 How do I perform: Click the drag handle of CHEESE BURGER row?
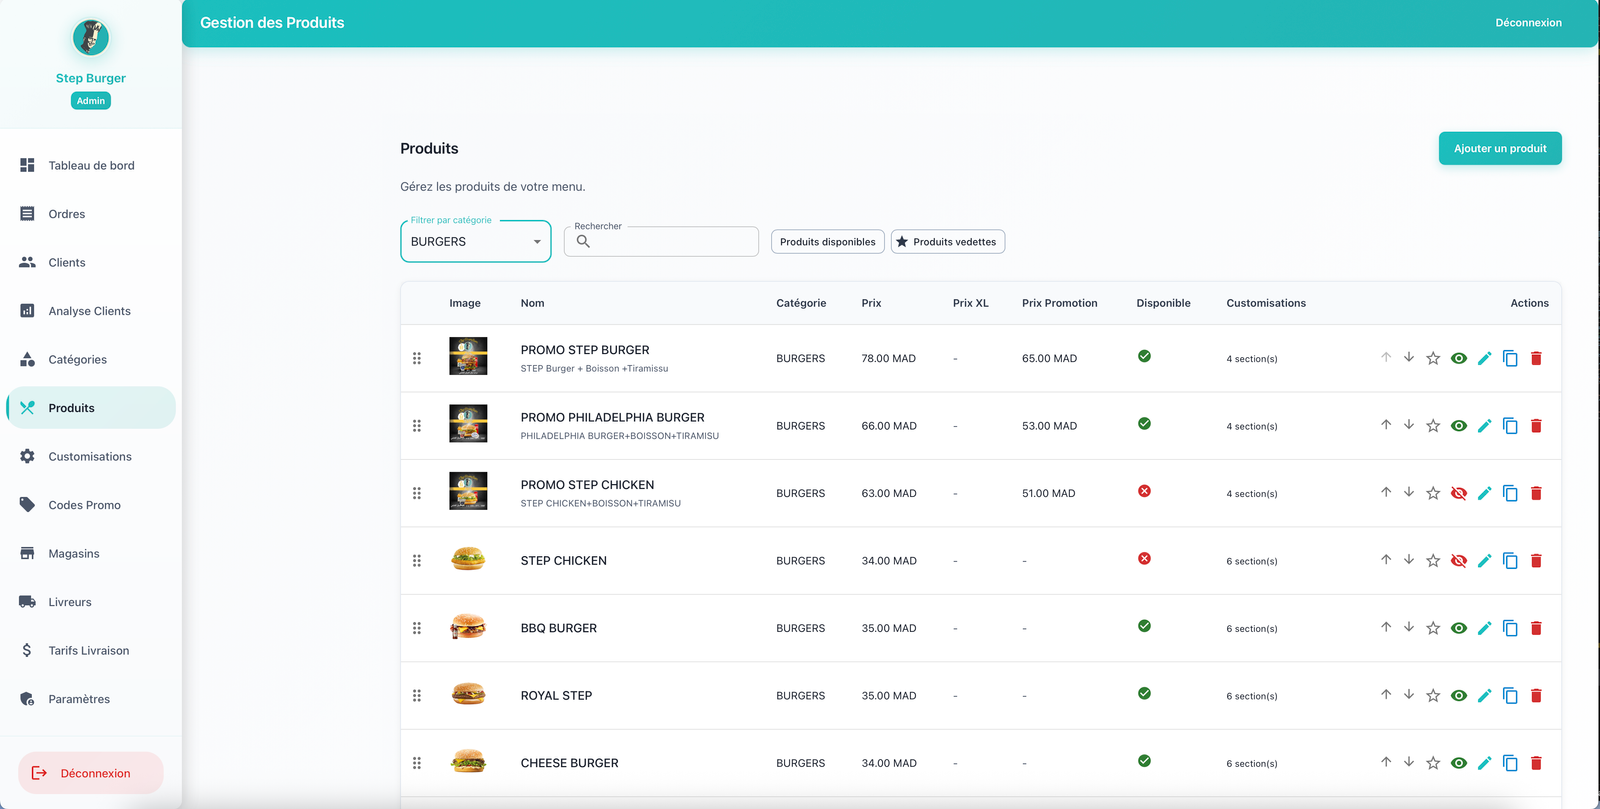tap(417, 763)
